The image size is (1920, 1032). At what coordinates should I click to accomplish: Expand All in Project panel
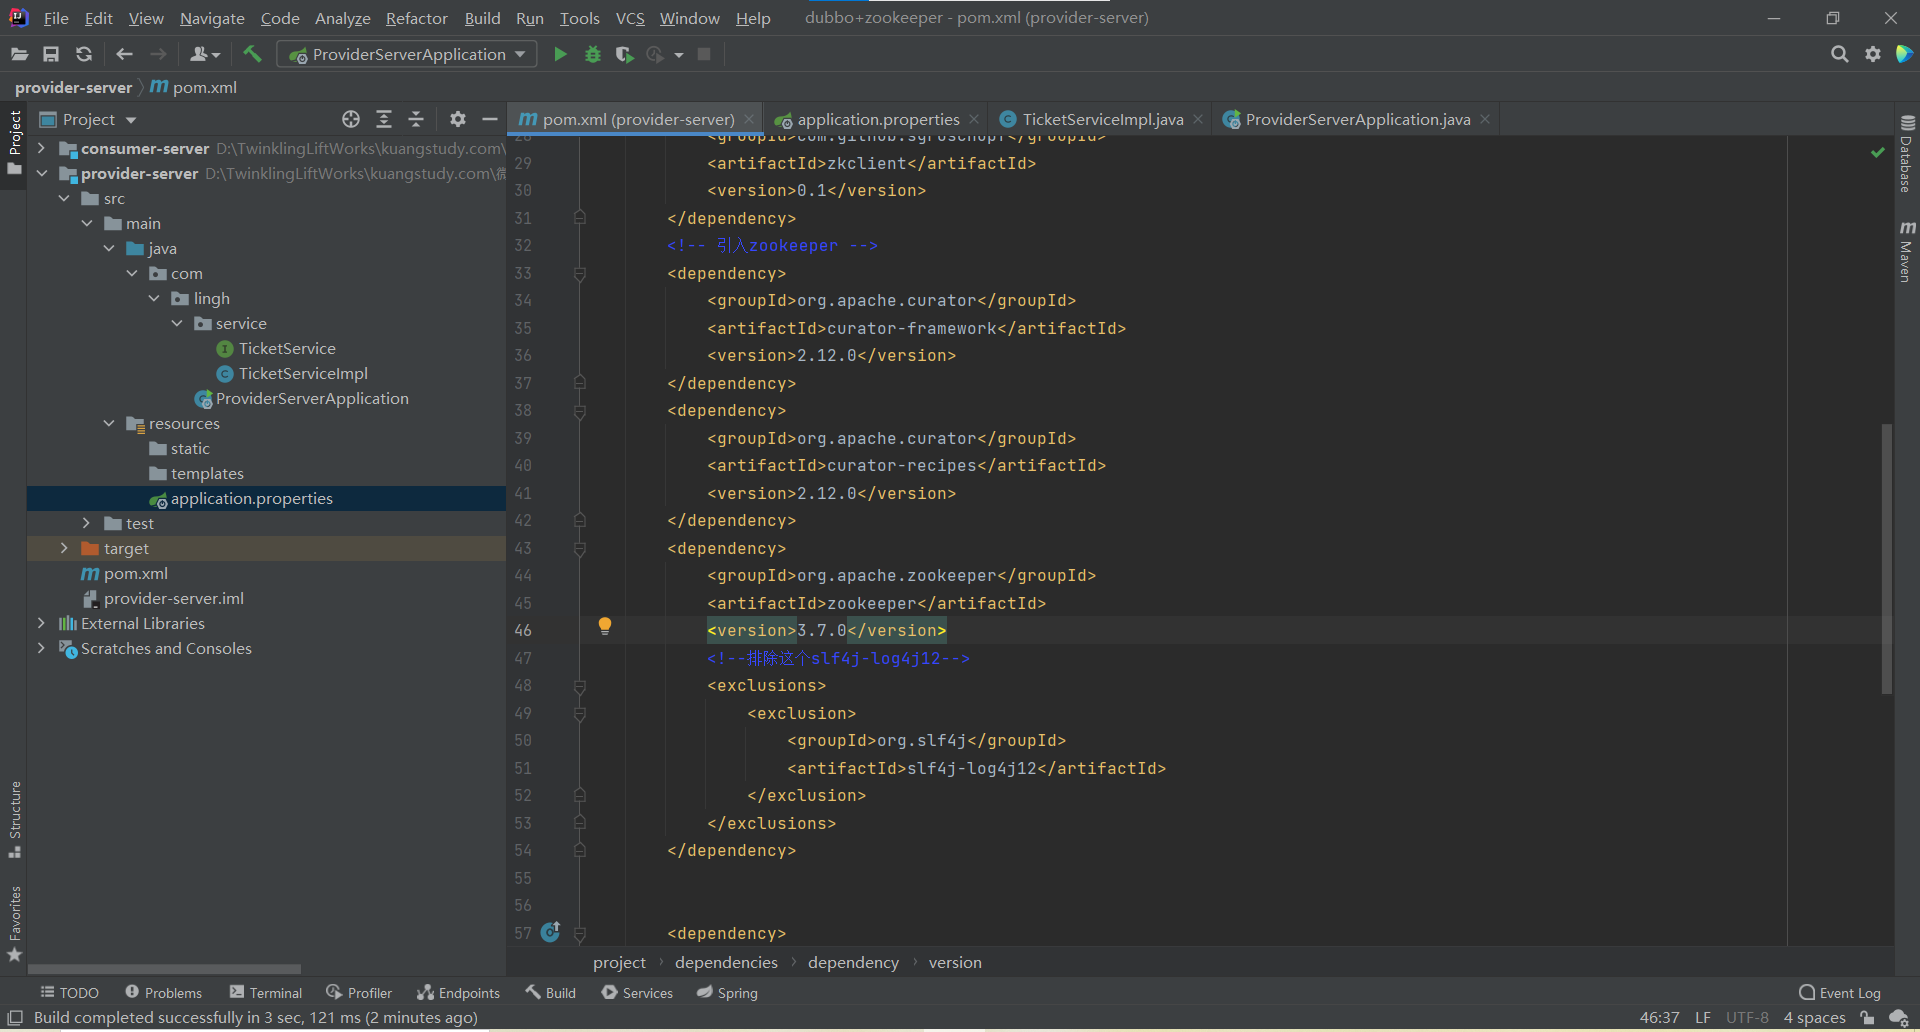384,119
